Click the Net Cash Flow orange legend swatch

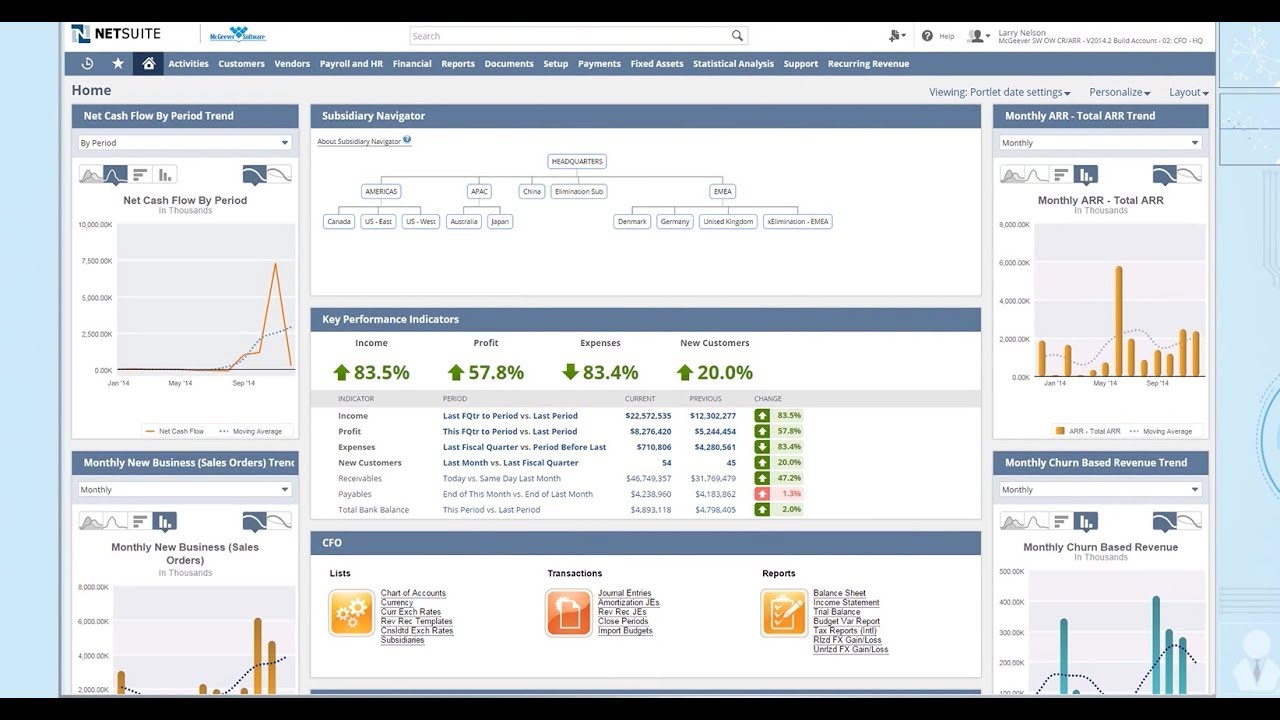tap(150, 431)
